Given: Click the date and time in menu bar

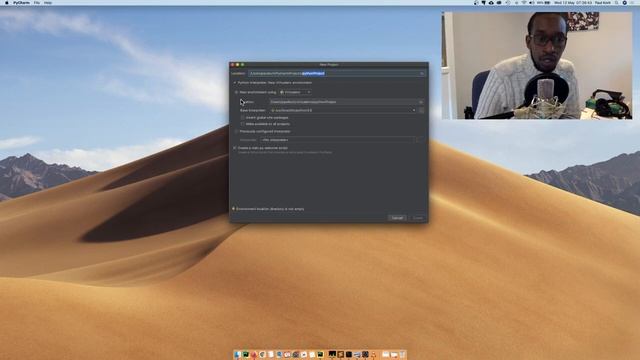Looking at the screenshot, I should (x=573, y=3).
